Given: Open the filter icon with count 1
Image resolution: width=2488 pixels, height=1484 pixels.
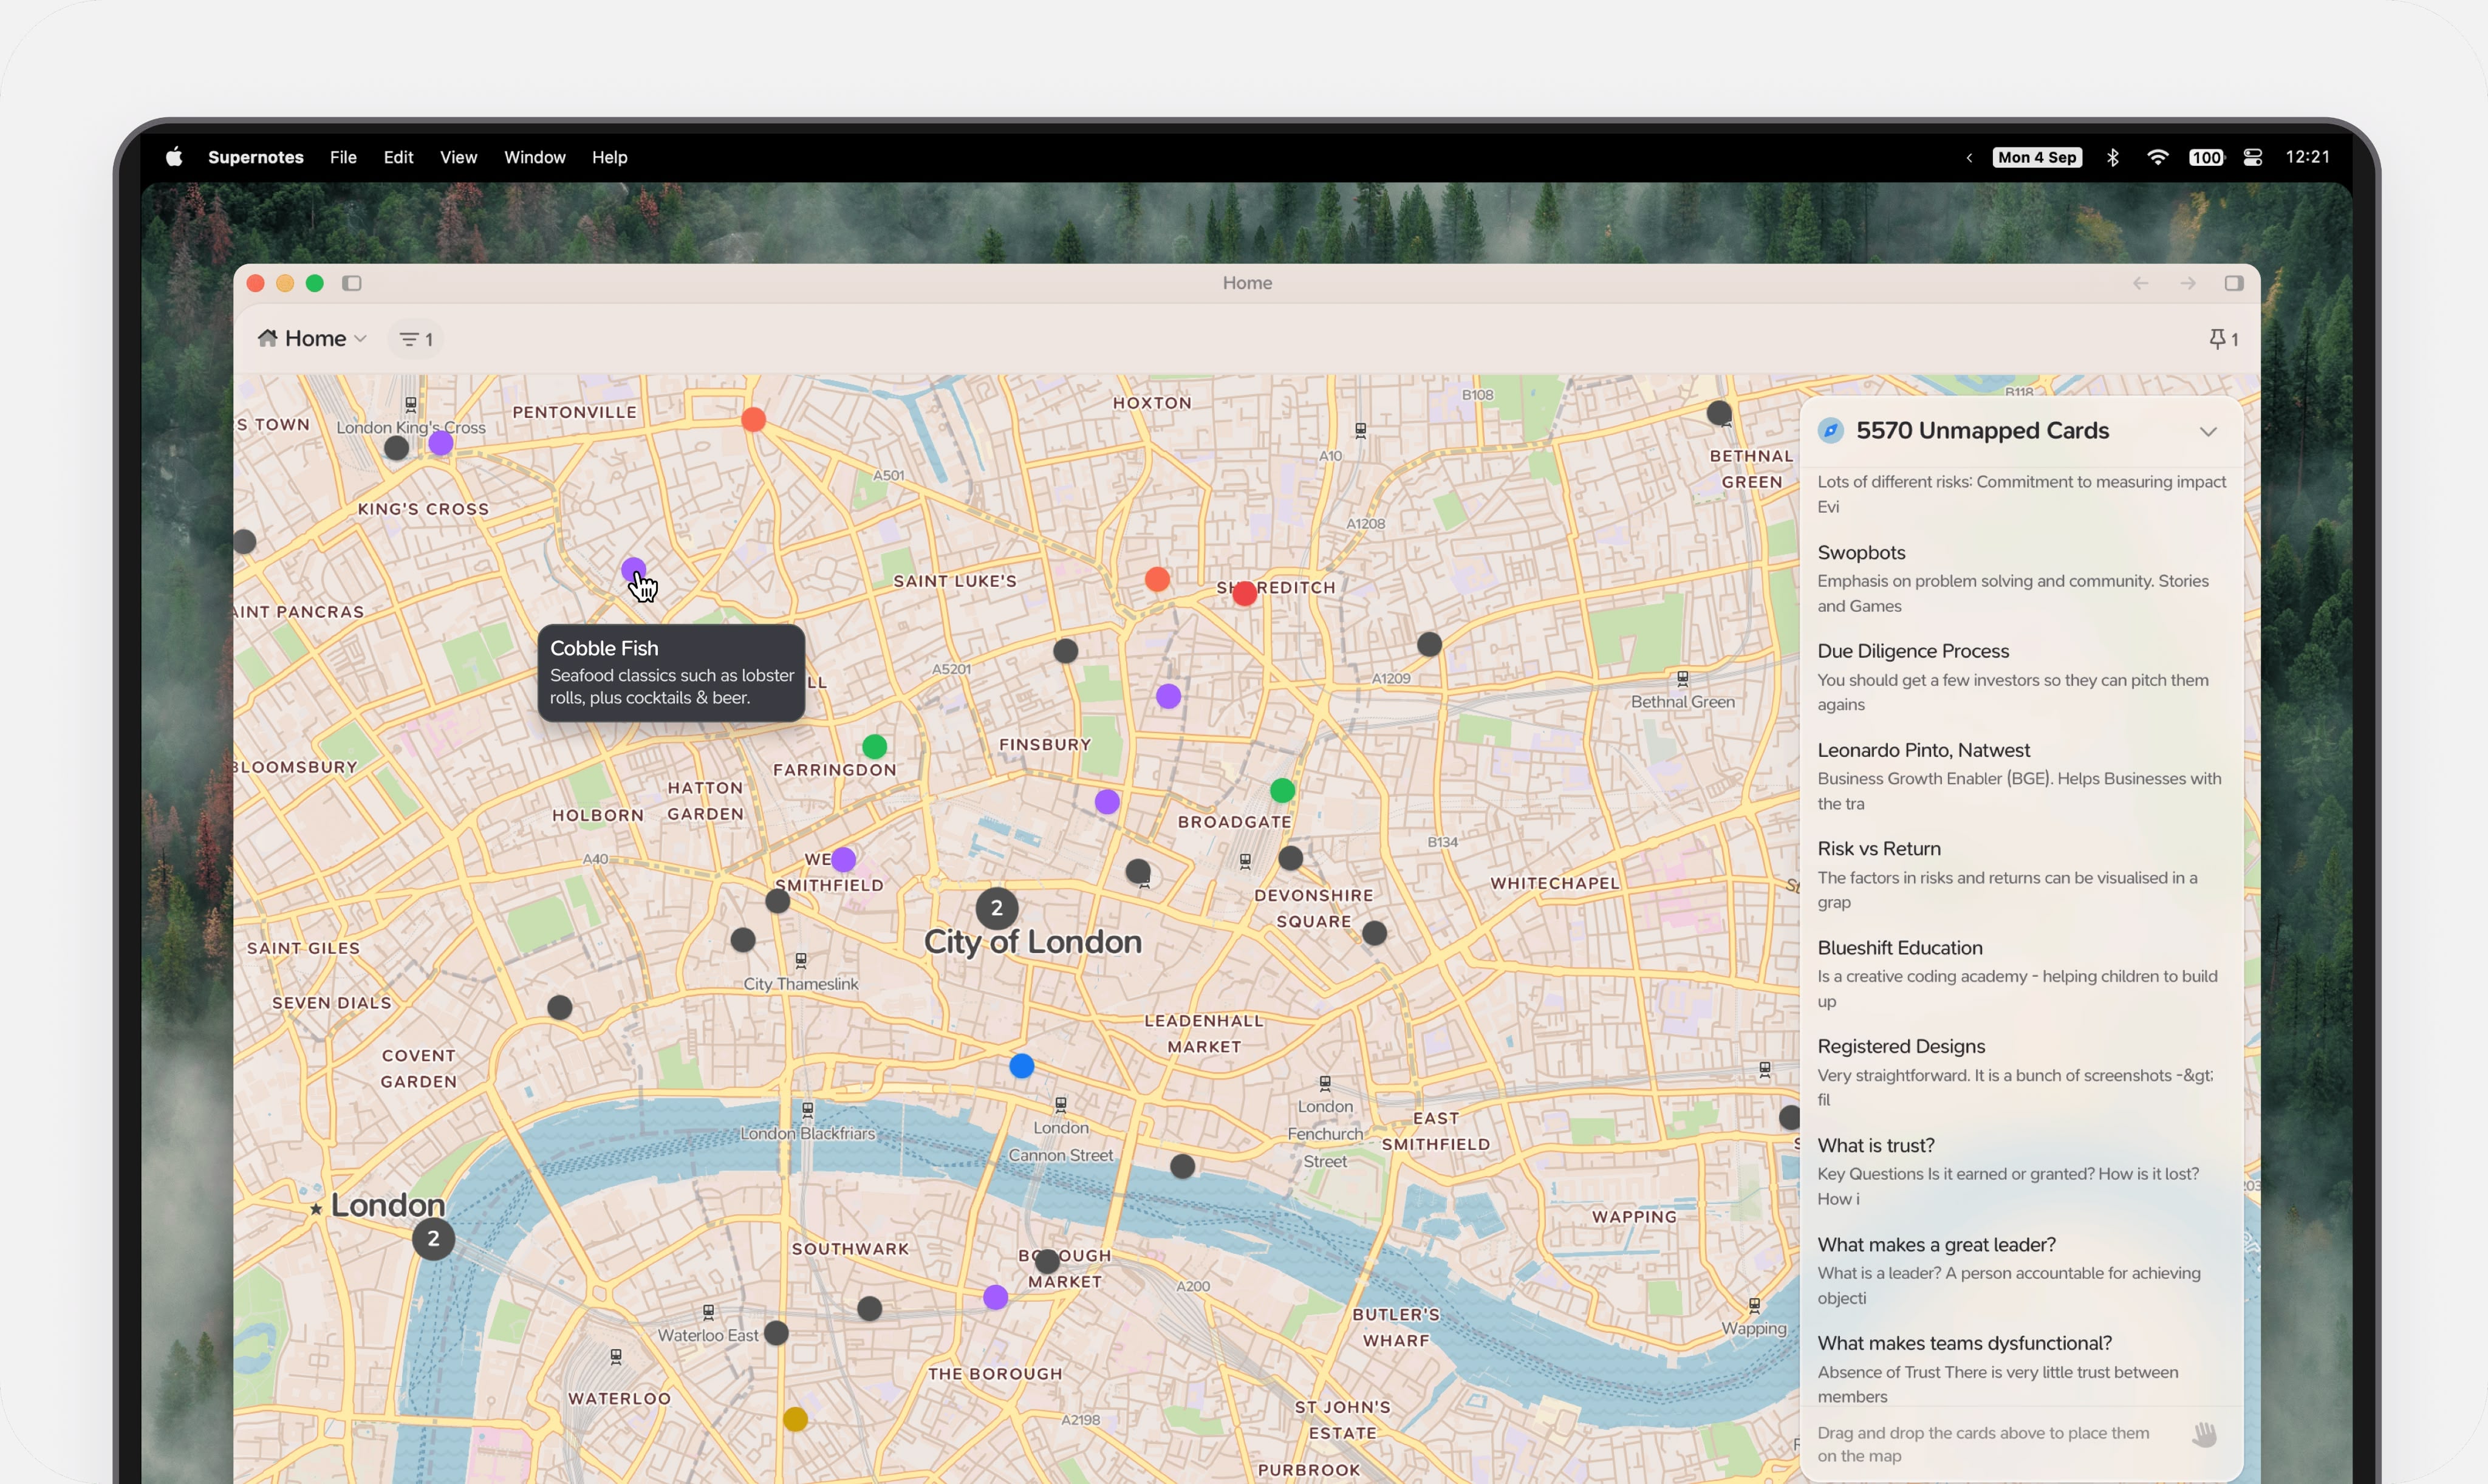Looking at the screenshot, I should [x=416, y=339].
